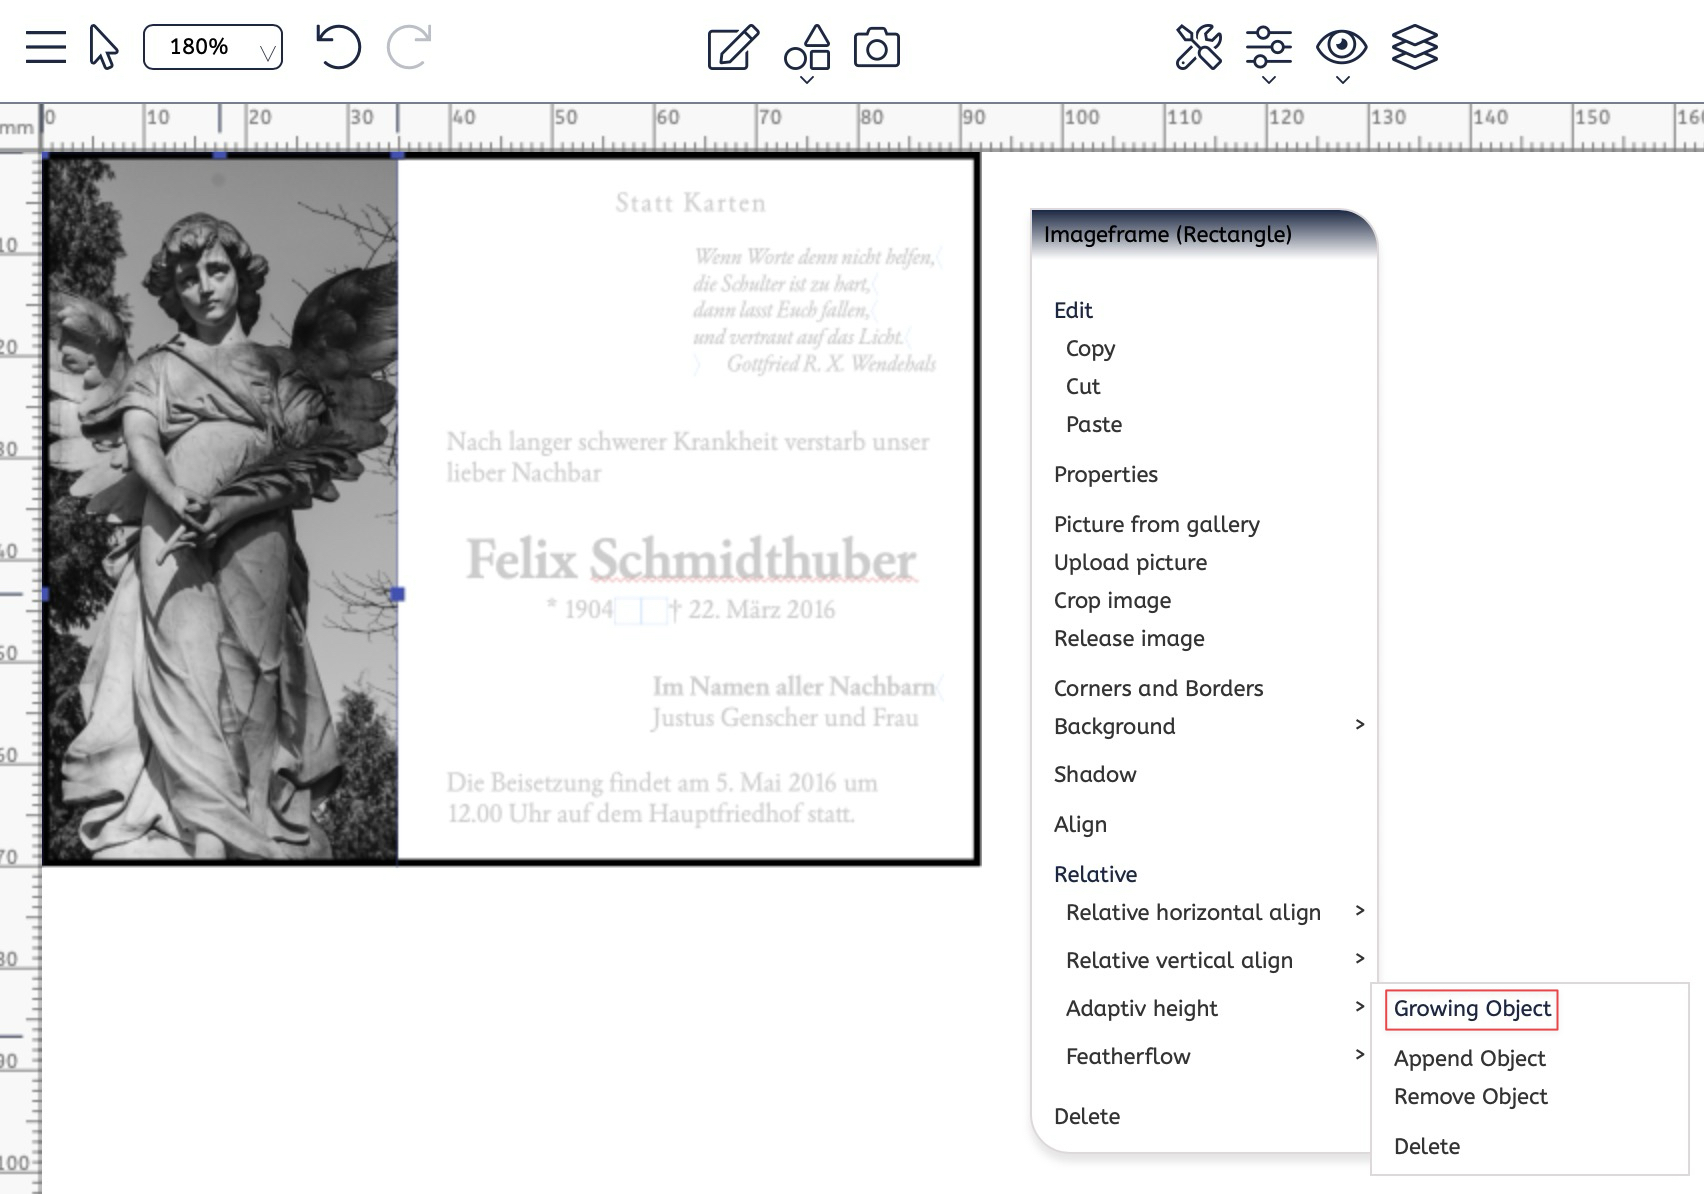The height and width of the screenshot is (1194, 1704).
Task: Open the edit text pencil tool
Action: click(x=733, y=48)
